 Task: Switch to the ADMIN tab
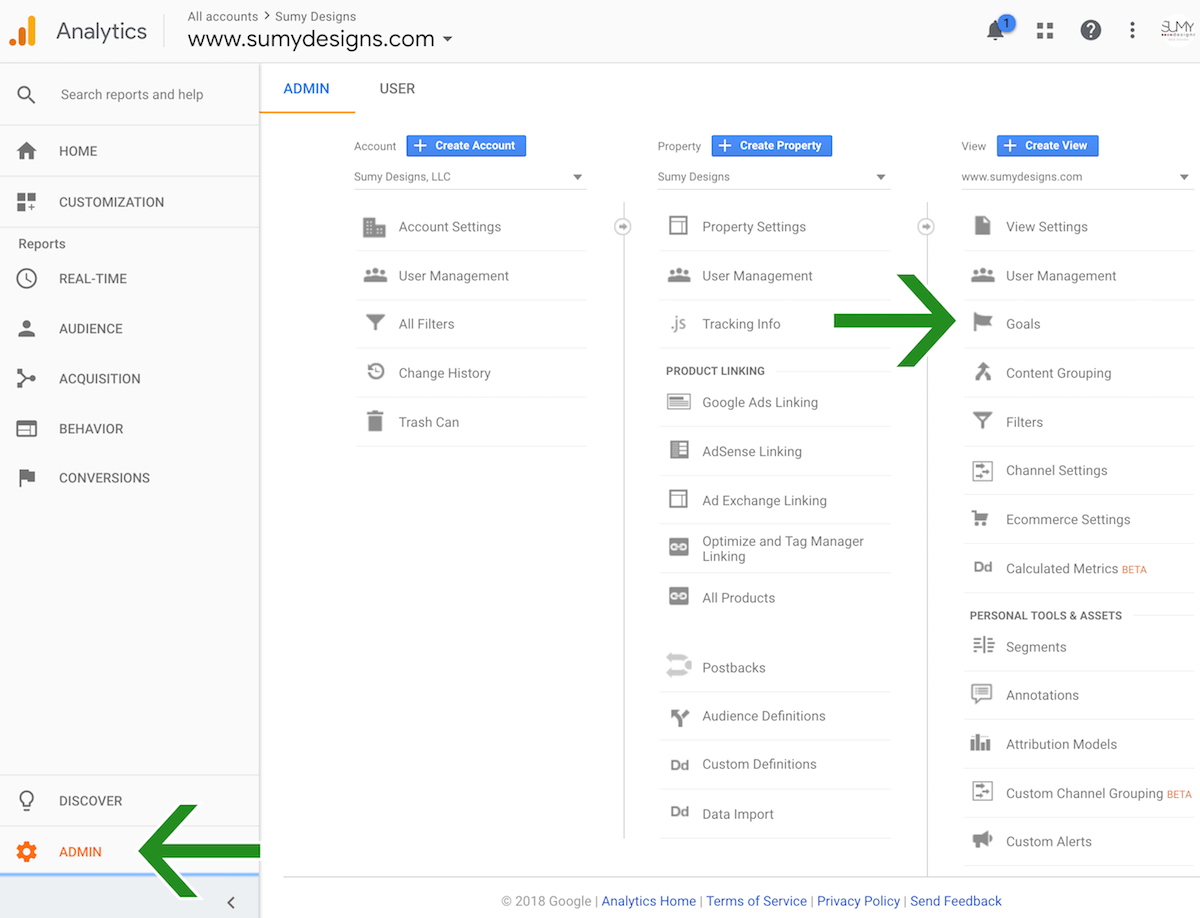coord(306,88)
